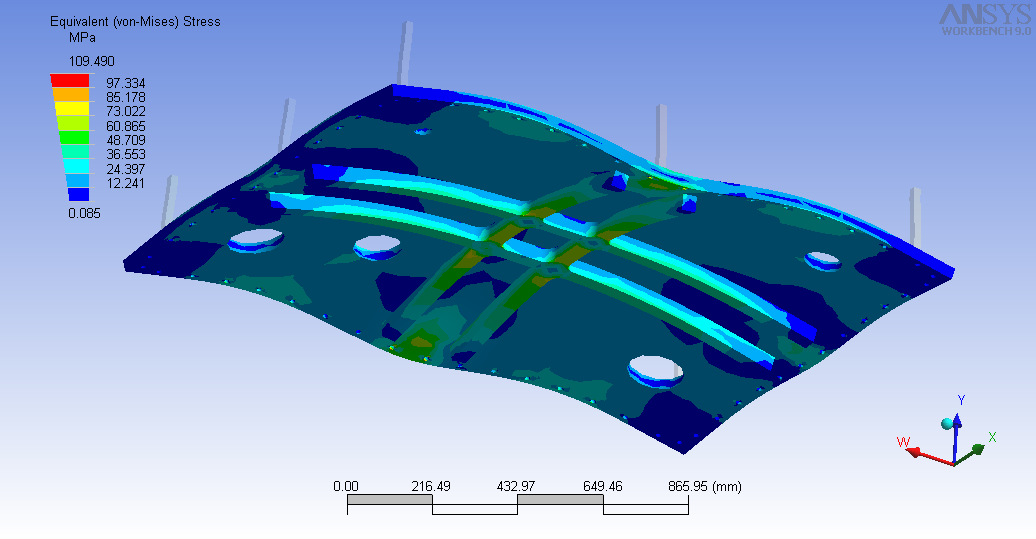Click the legend value 36.553
The image size is (1036, 539).
pyautogui.click(x=126, y=155)
